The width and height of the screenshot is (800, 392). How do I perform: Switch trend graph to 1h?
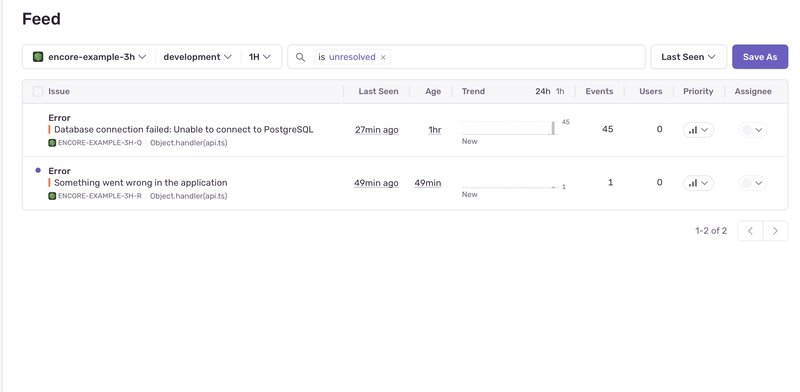(560, 91)
